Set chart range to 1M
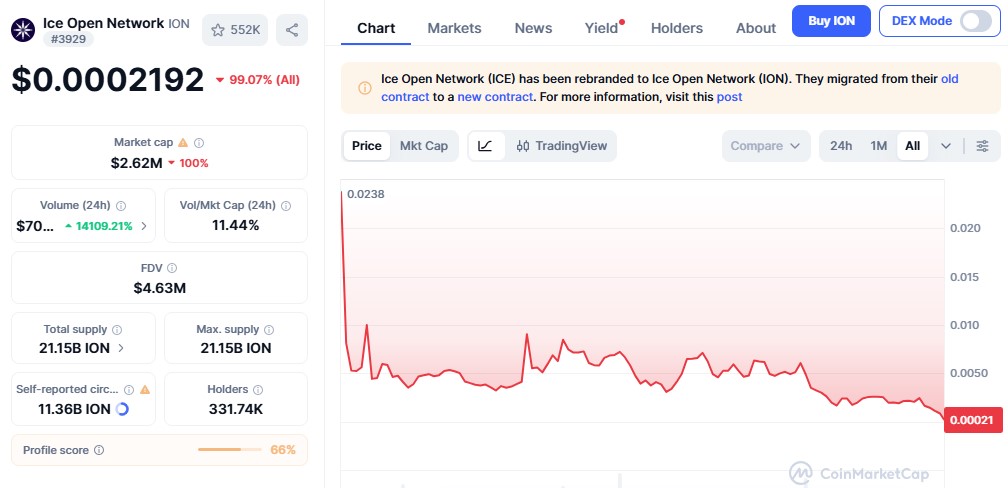This screenshot has height=488, width=1008. (879, 146)
